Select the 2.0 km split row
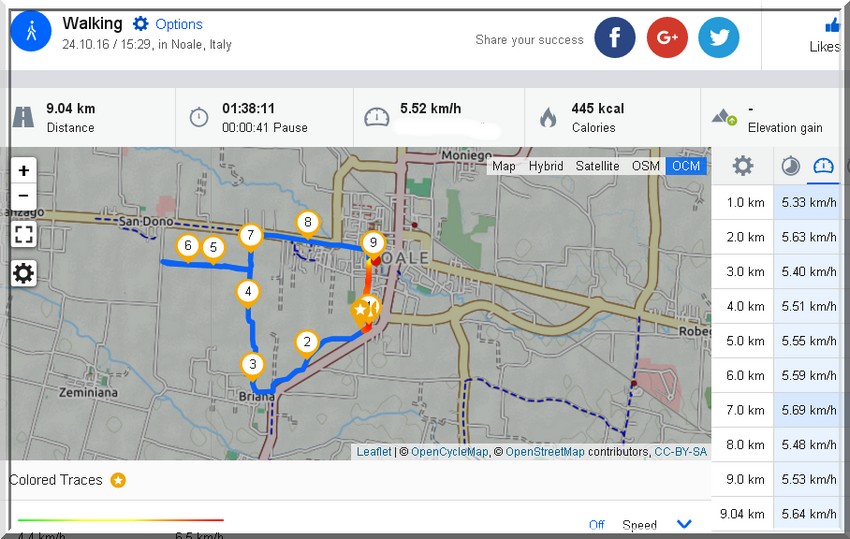This screenshot has height=539, width=850. click(x=776, y=237)
